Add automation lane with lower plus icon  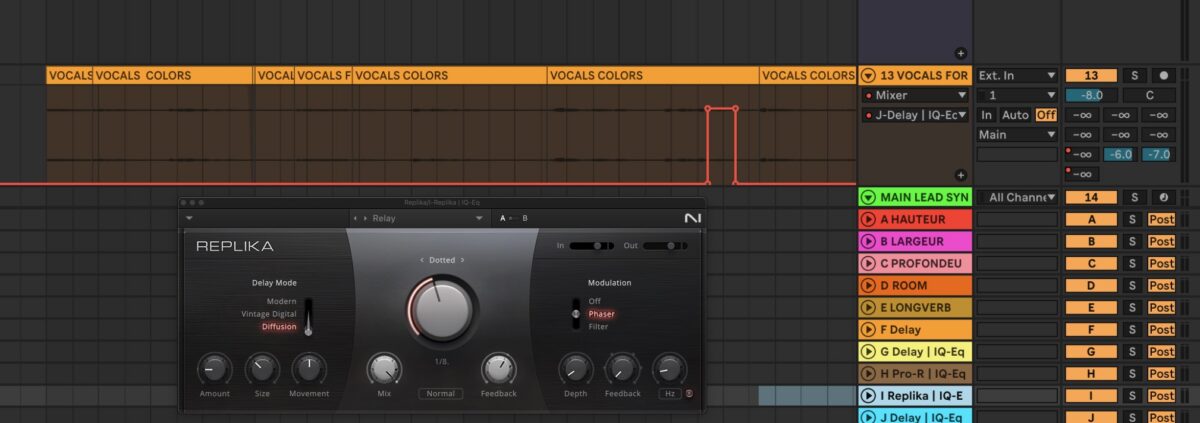pyautogui.click(x=960, y=175)
